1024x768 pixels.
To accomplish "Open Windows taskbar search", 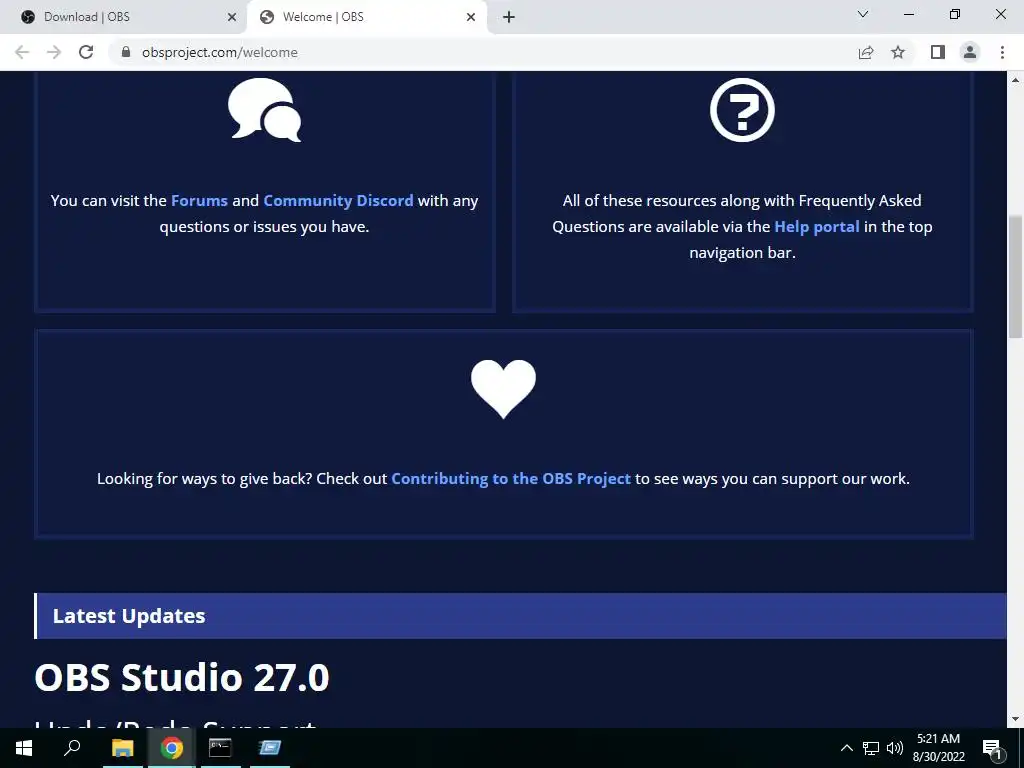I will click(x=72, y=748).
